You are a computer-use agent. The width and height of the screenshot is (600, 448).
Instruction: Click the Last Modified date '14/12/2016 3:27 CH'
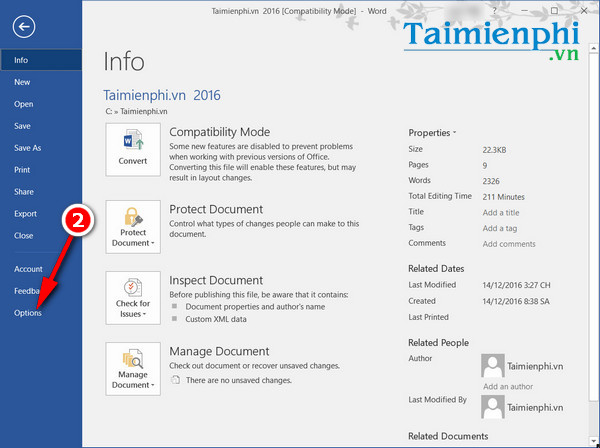516,285
